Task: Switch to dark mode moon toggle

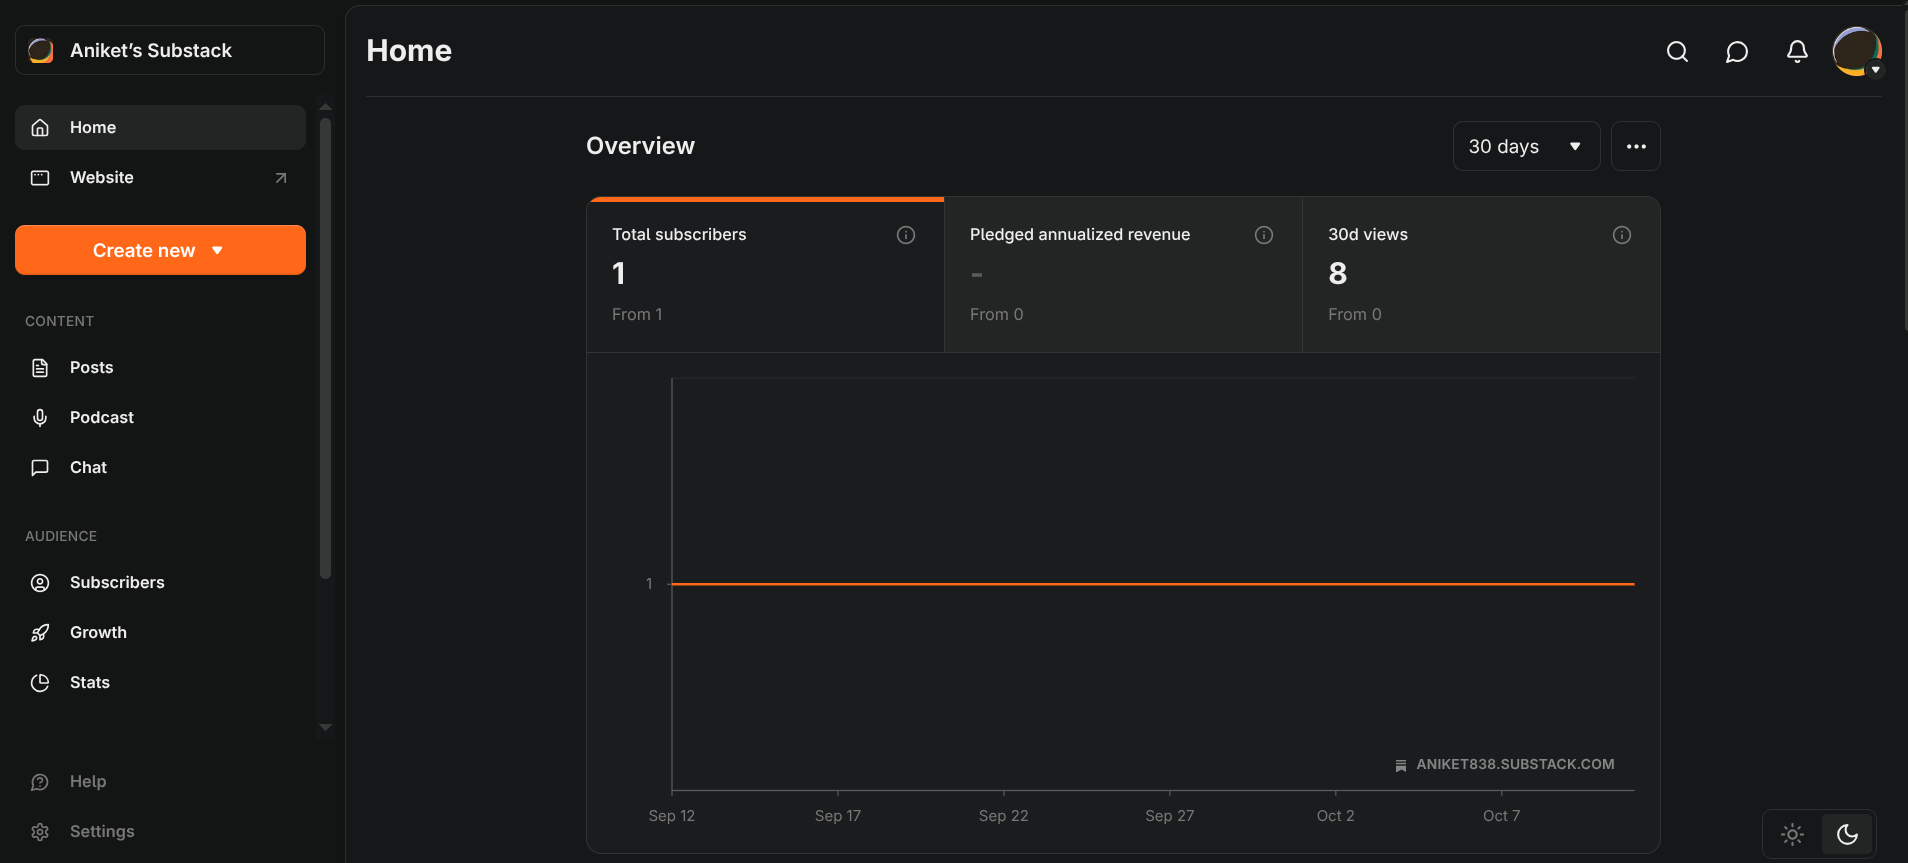Action: (1847, 834)
